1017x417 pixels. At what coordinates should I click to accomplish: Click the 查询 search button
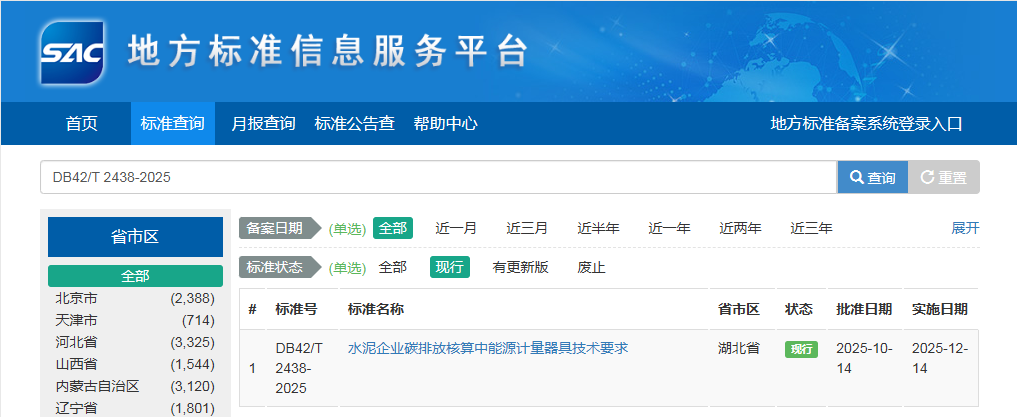pos(872,177)
